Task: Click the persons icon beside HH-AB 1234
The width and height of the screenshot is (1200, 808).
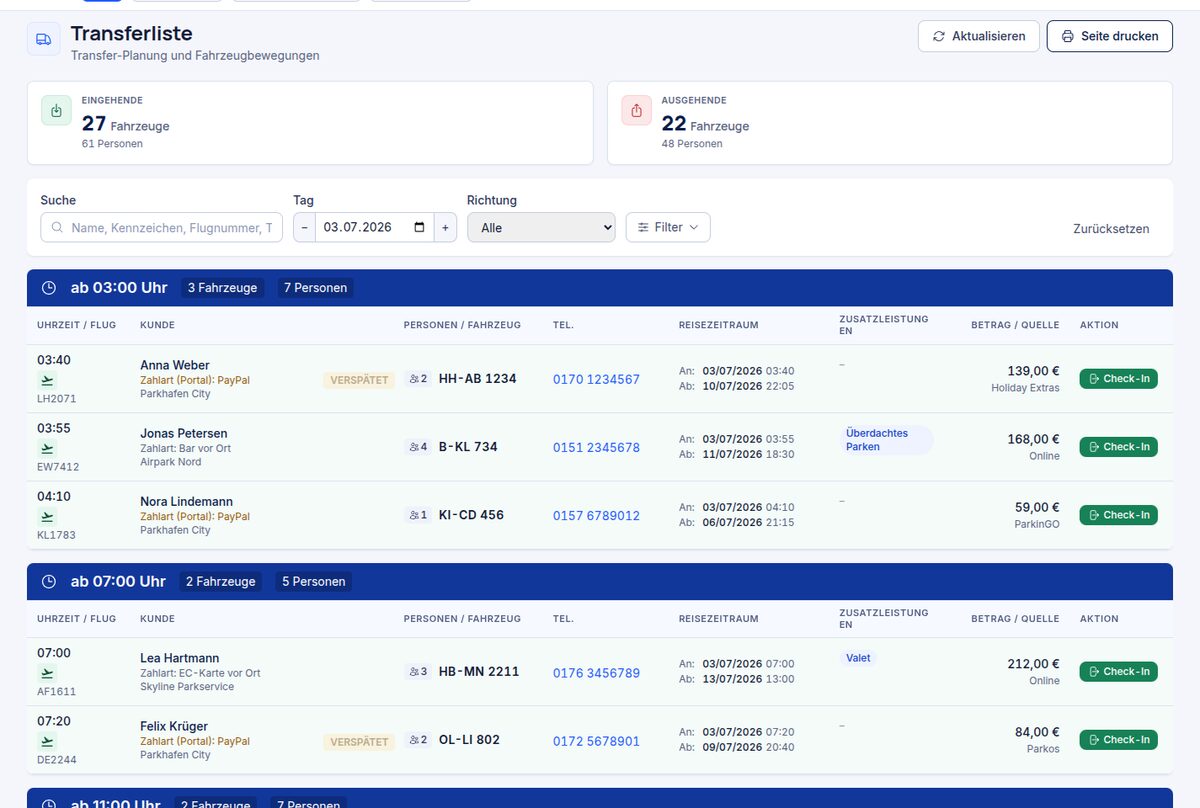Action: point(414,379)
